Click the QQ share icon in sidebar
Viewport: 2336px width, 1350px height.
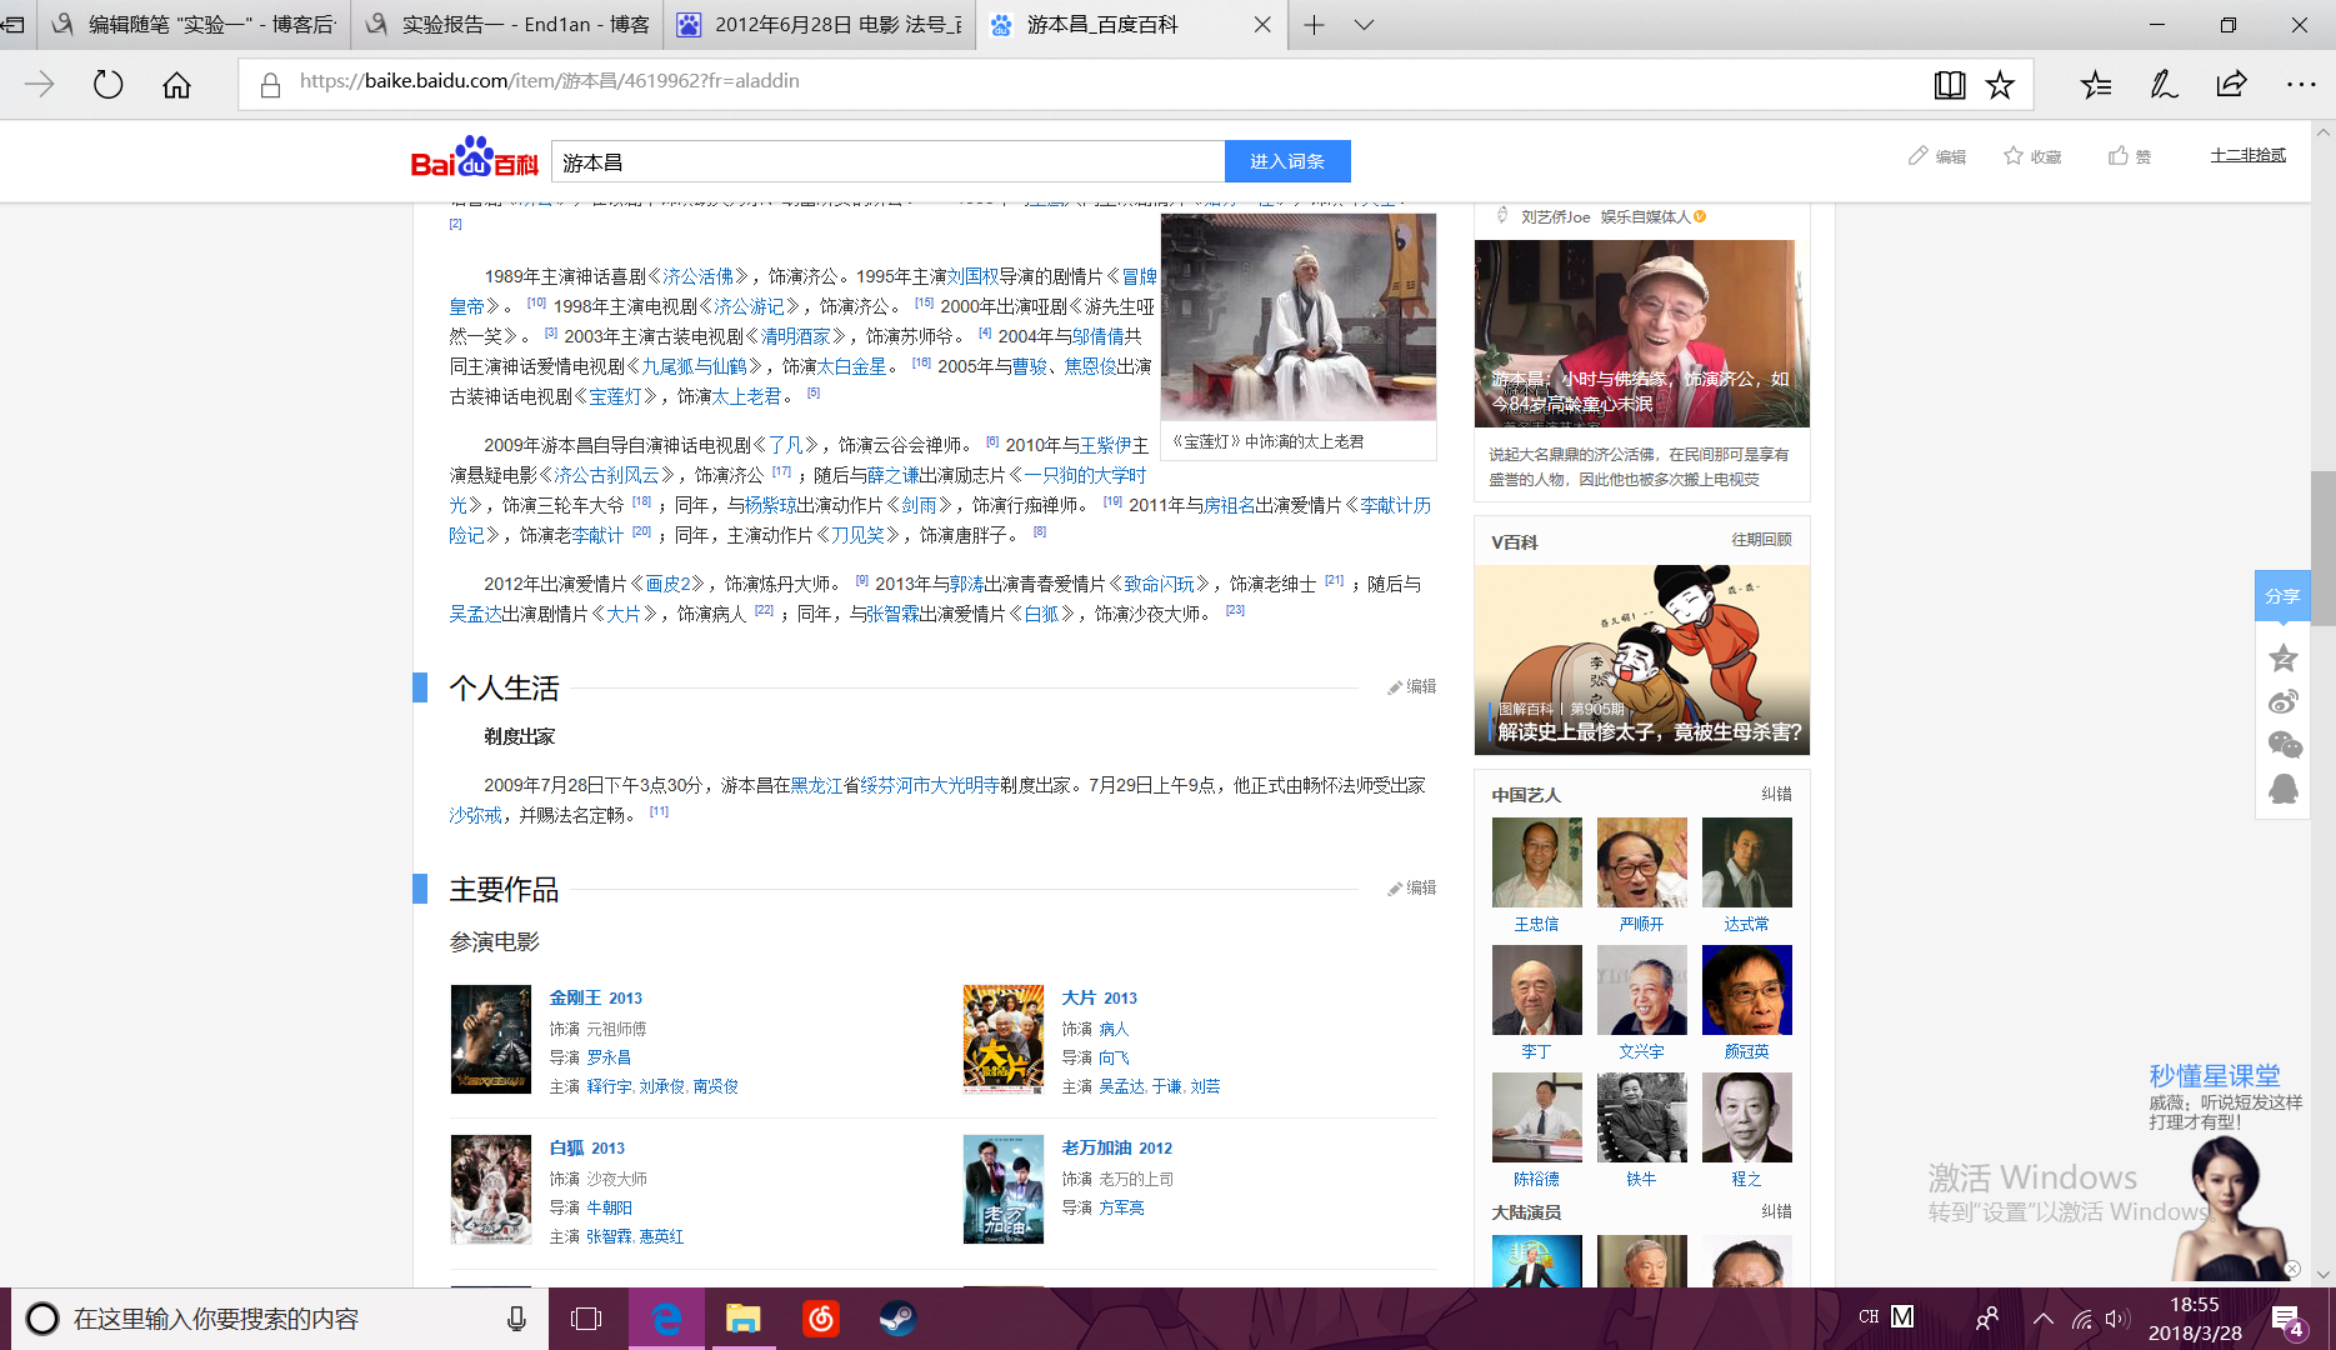(2283, 789)
